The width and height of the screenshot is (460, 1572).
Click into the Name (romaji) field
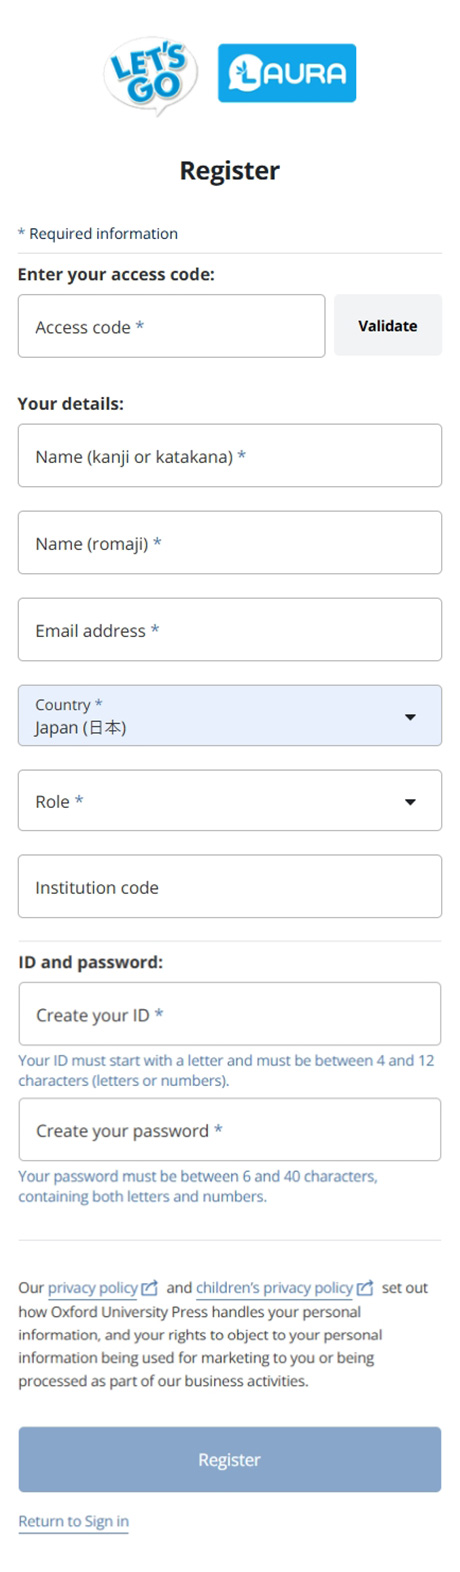pyautogui.click(x=230, y=543)
